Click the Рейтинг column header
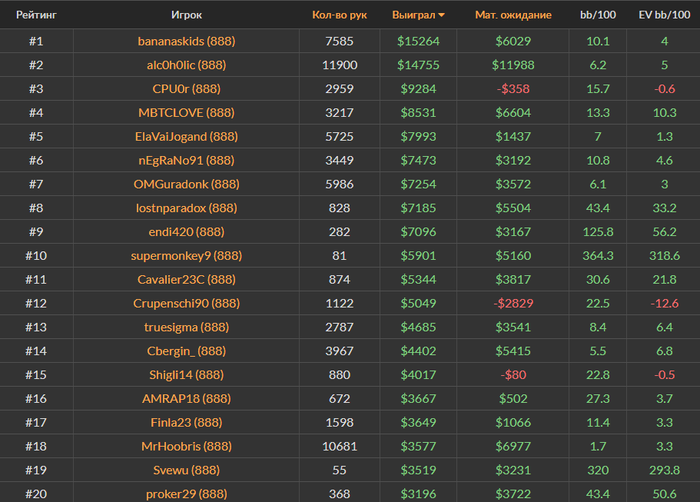Image resolution: width=700 pixels, height=502 pixels. coord(36,15)
